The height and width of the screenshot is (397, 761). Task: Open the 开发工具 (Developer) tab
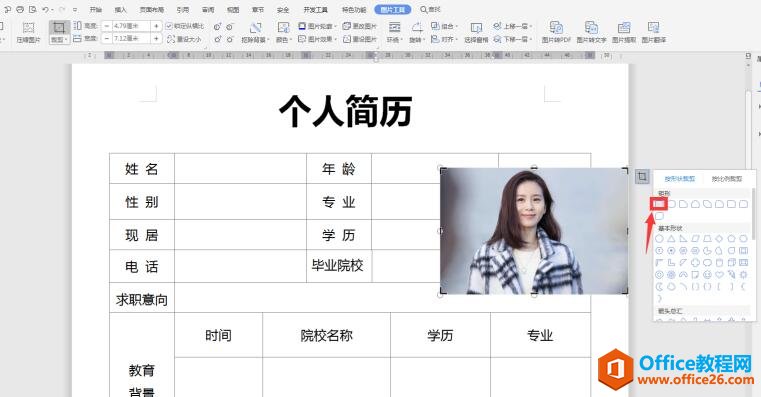(x=315, y=9)
